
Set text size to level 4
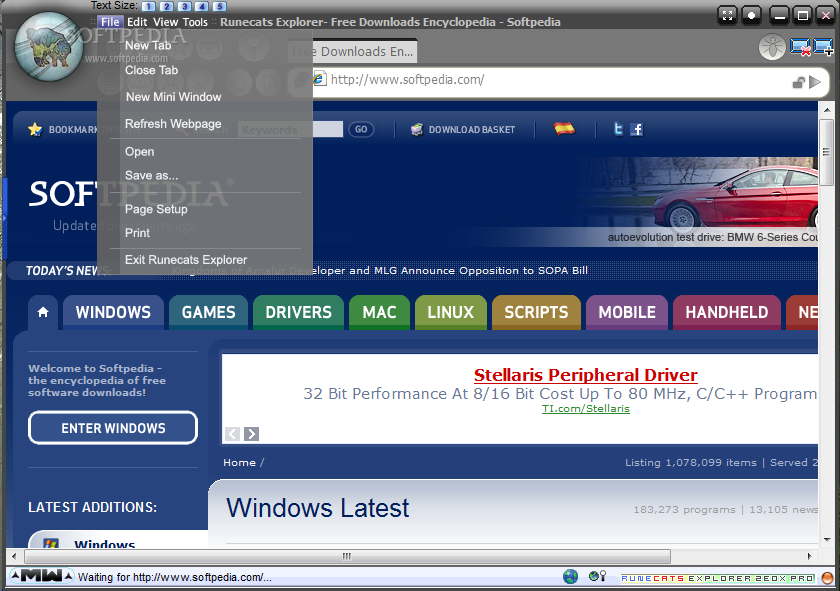coord(202,6)
